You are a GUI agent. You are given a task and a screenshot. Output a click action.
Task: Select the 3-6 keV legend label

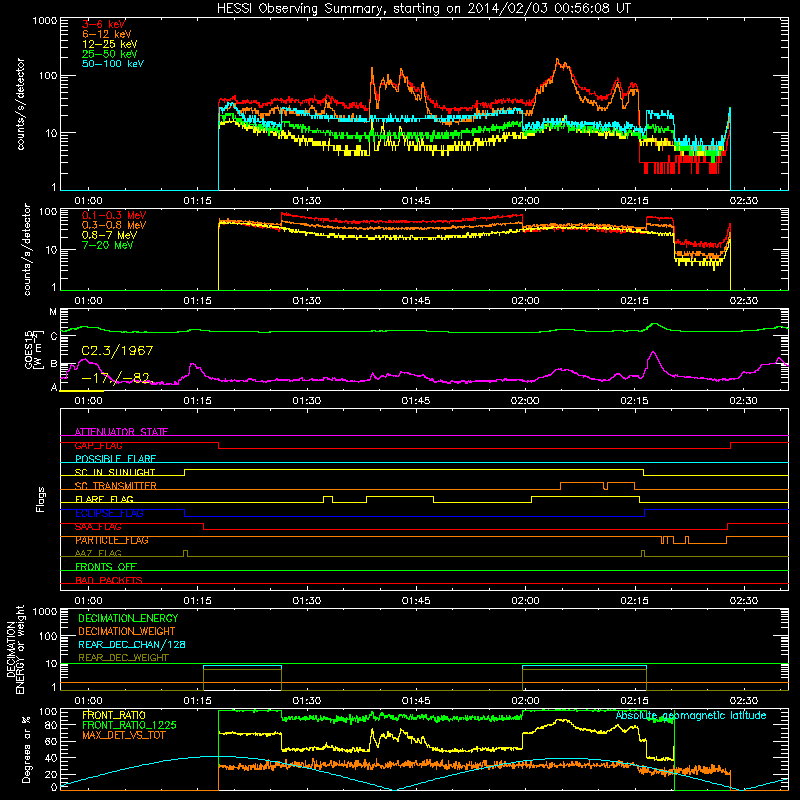104,24
